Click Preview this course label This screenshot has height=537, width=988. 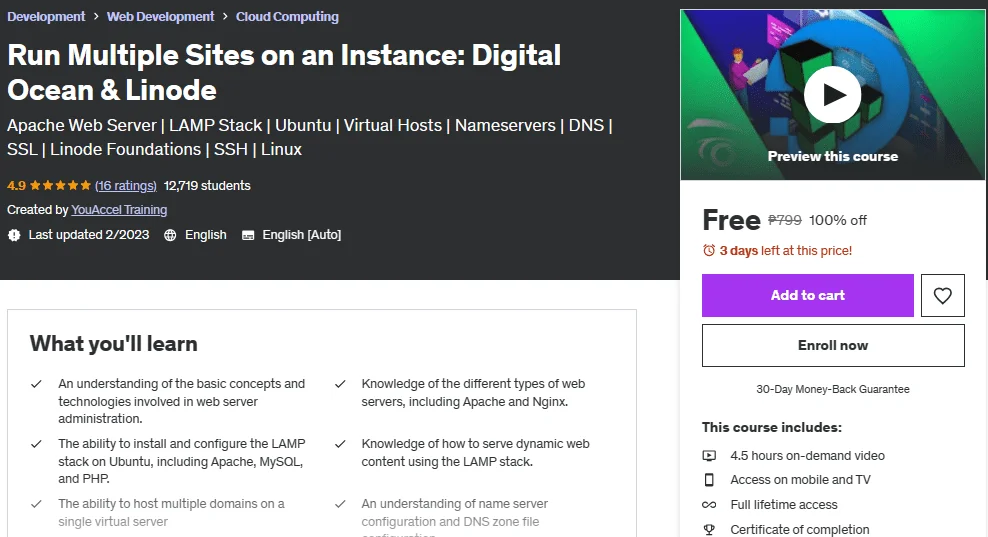[832, 156]
